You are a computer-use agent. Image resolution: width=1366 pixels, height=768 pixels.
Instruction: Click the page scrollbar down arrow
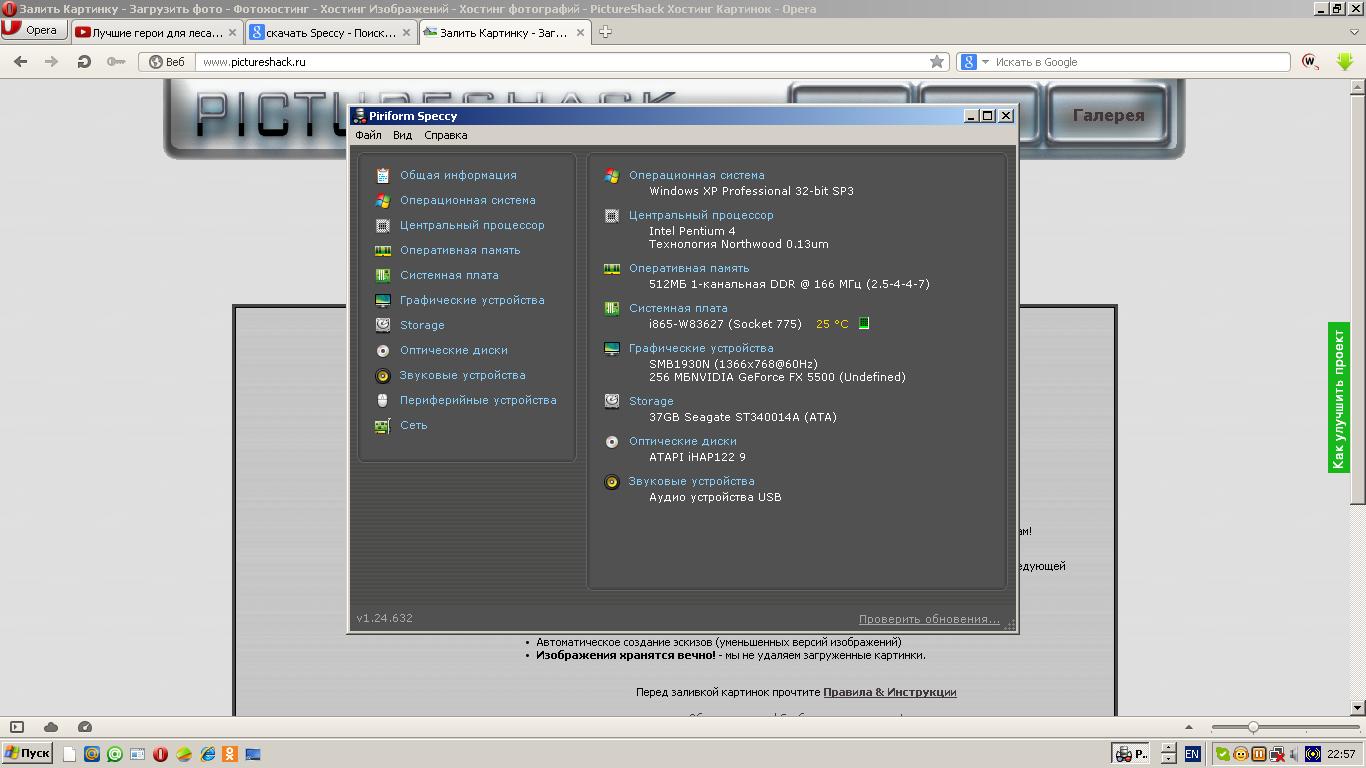[1357, 708]
